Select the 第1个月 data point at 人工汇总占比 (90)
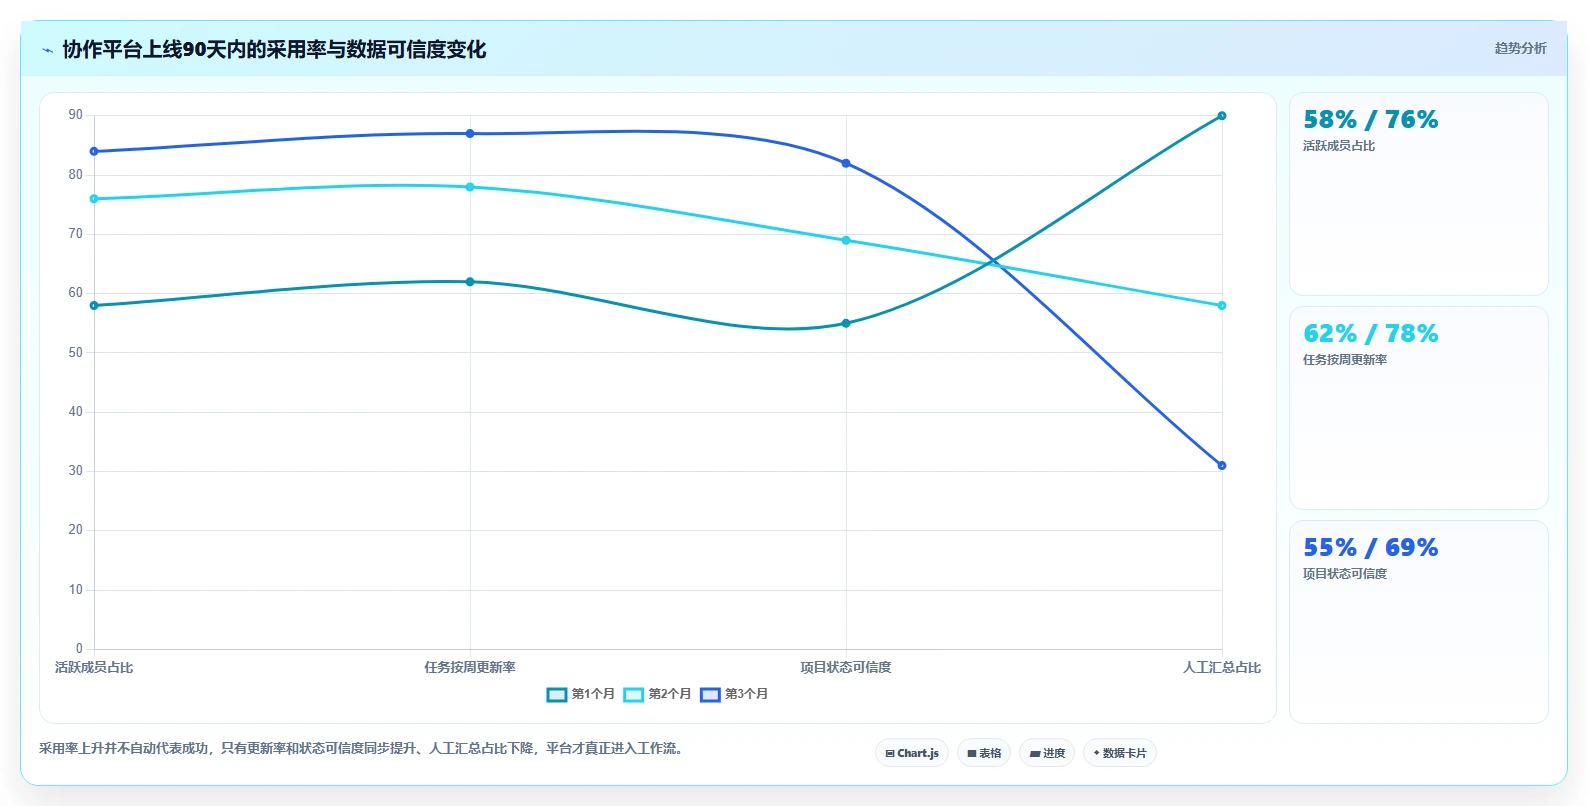This screenshot has width=1588, height=806. click(1222, 116)
